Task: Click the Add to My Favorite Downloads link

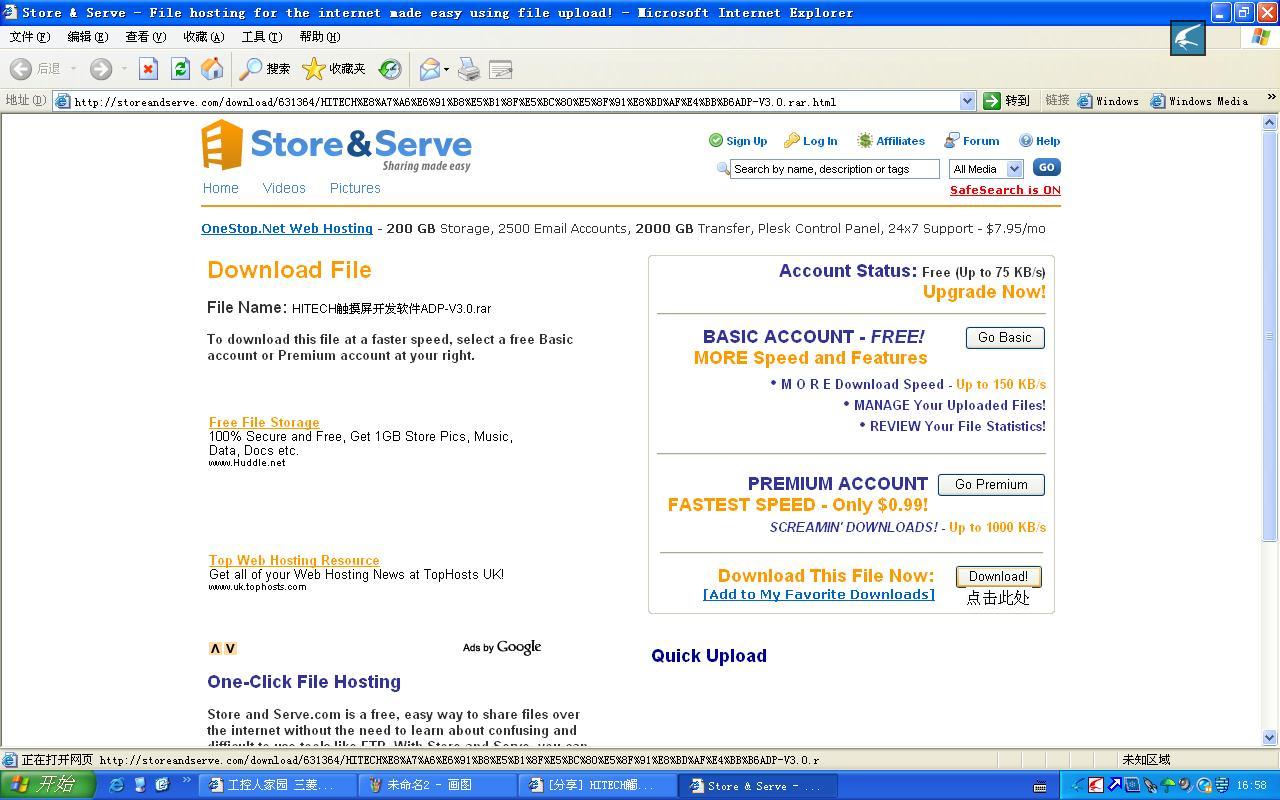Action: pos(818,595)
